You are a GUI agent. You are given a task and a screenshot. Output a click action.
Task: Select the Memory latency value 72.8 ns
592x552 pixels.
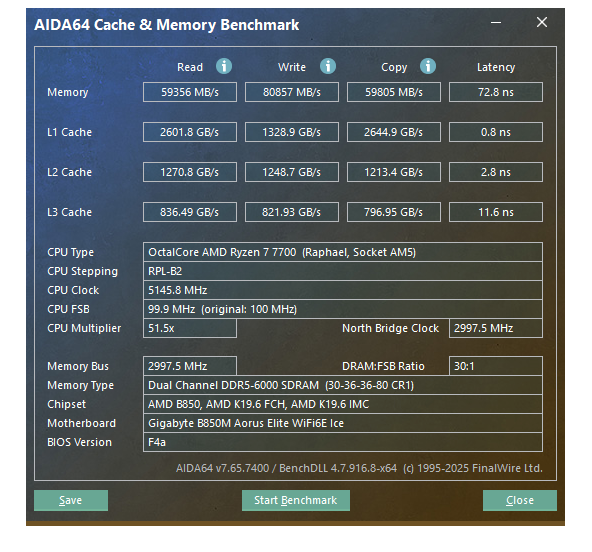point(496,92)
